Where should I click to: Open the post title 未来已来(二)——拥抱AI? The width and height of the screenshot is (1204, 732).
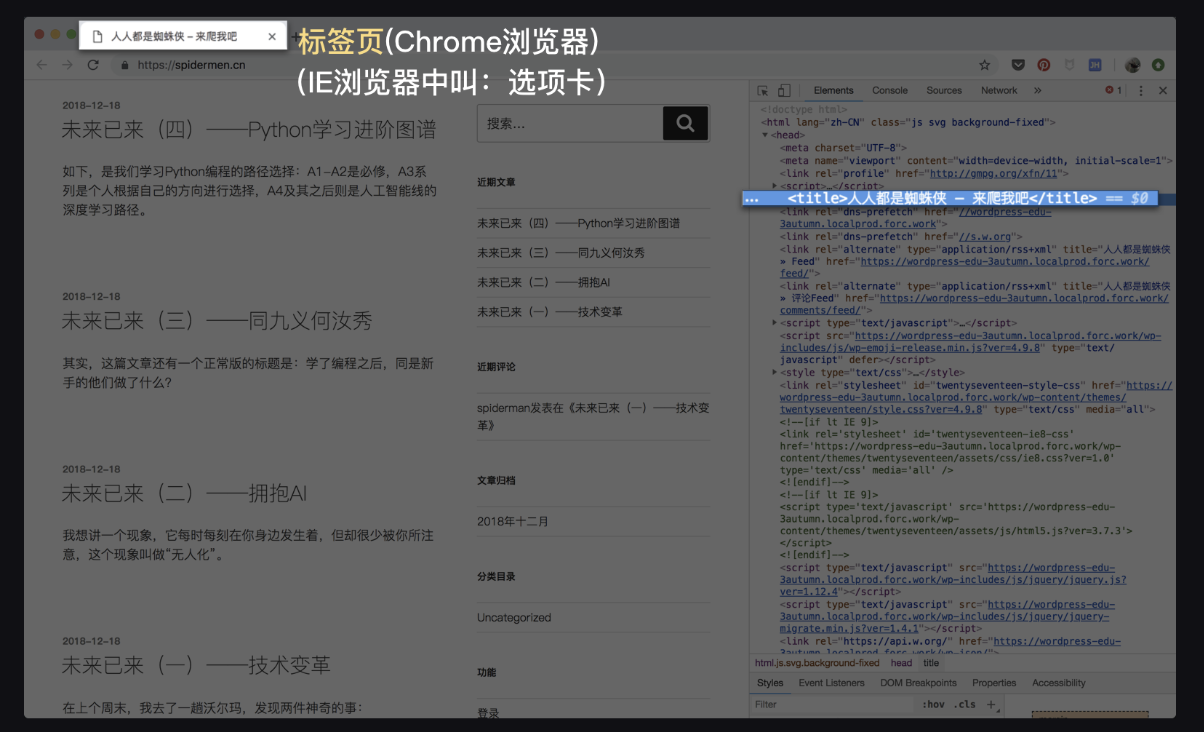click(184, 493)
